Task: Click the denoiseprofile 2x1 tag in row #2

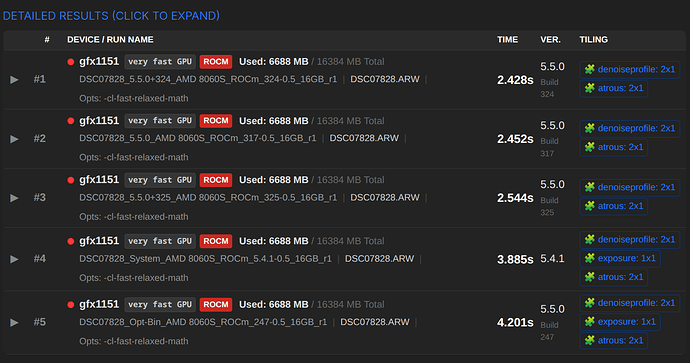Action: (630, 128)
